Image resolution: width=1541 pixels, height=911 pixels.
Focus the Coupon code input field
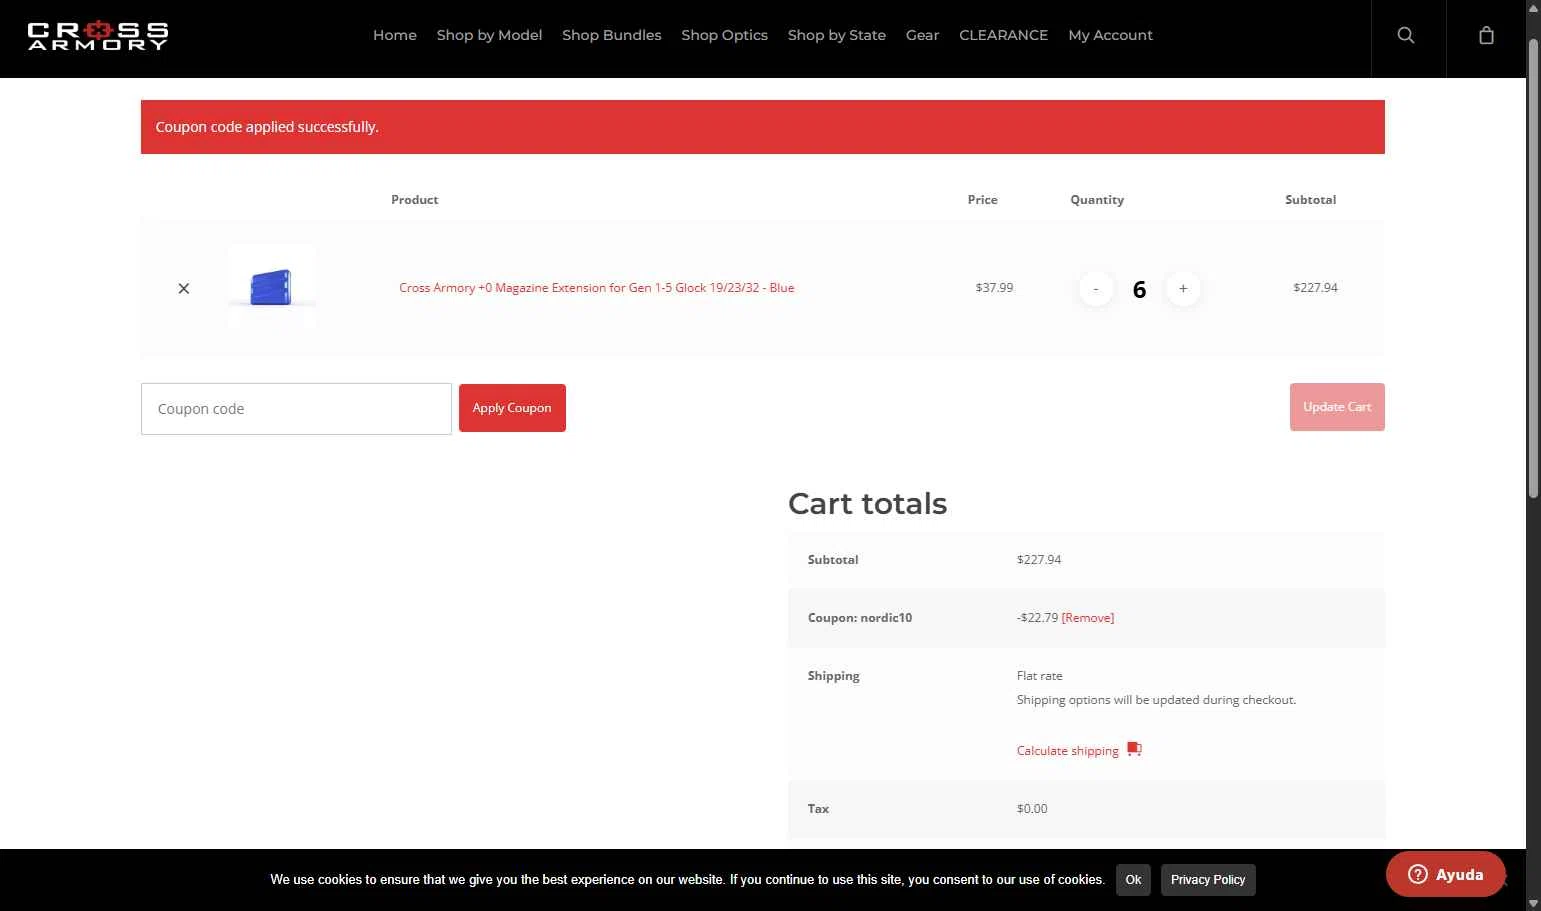pyautogui.click(x=296, y=409)
